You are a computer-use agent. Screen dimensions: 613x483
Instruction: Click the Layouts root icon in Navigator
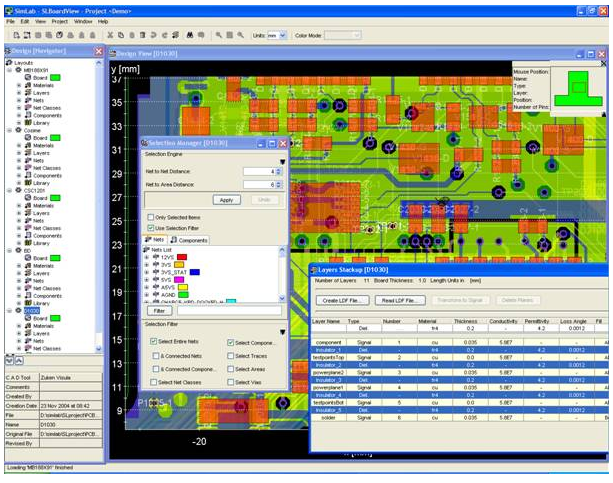coord(9,63)
